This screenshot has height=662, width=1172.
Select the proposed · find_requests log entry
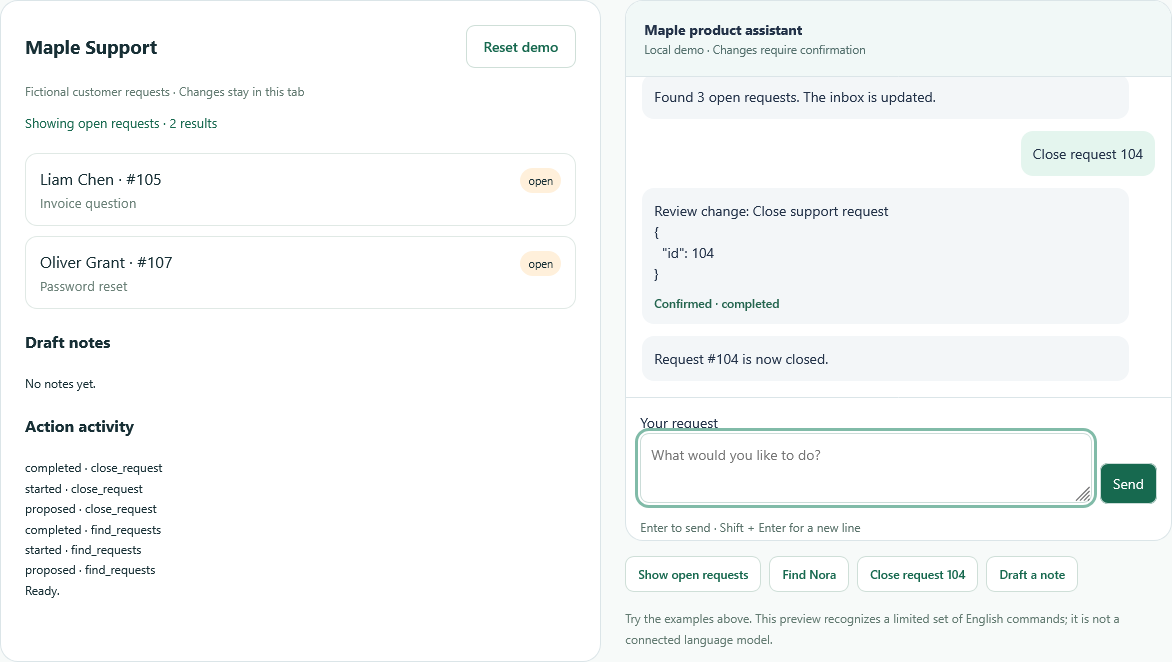90,570
